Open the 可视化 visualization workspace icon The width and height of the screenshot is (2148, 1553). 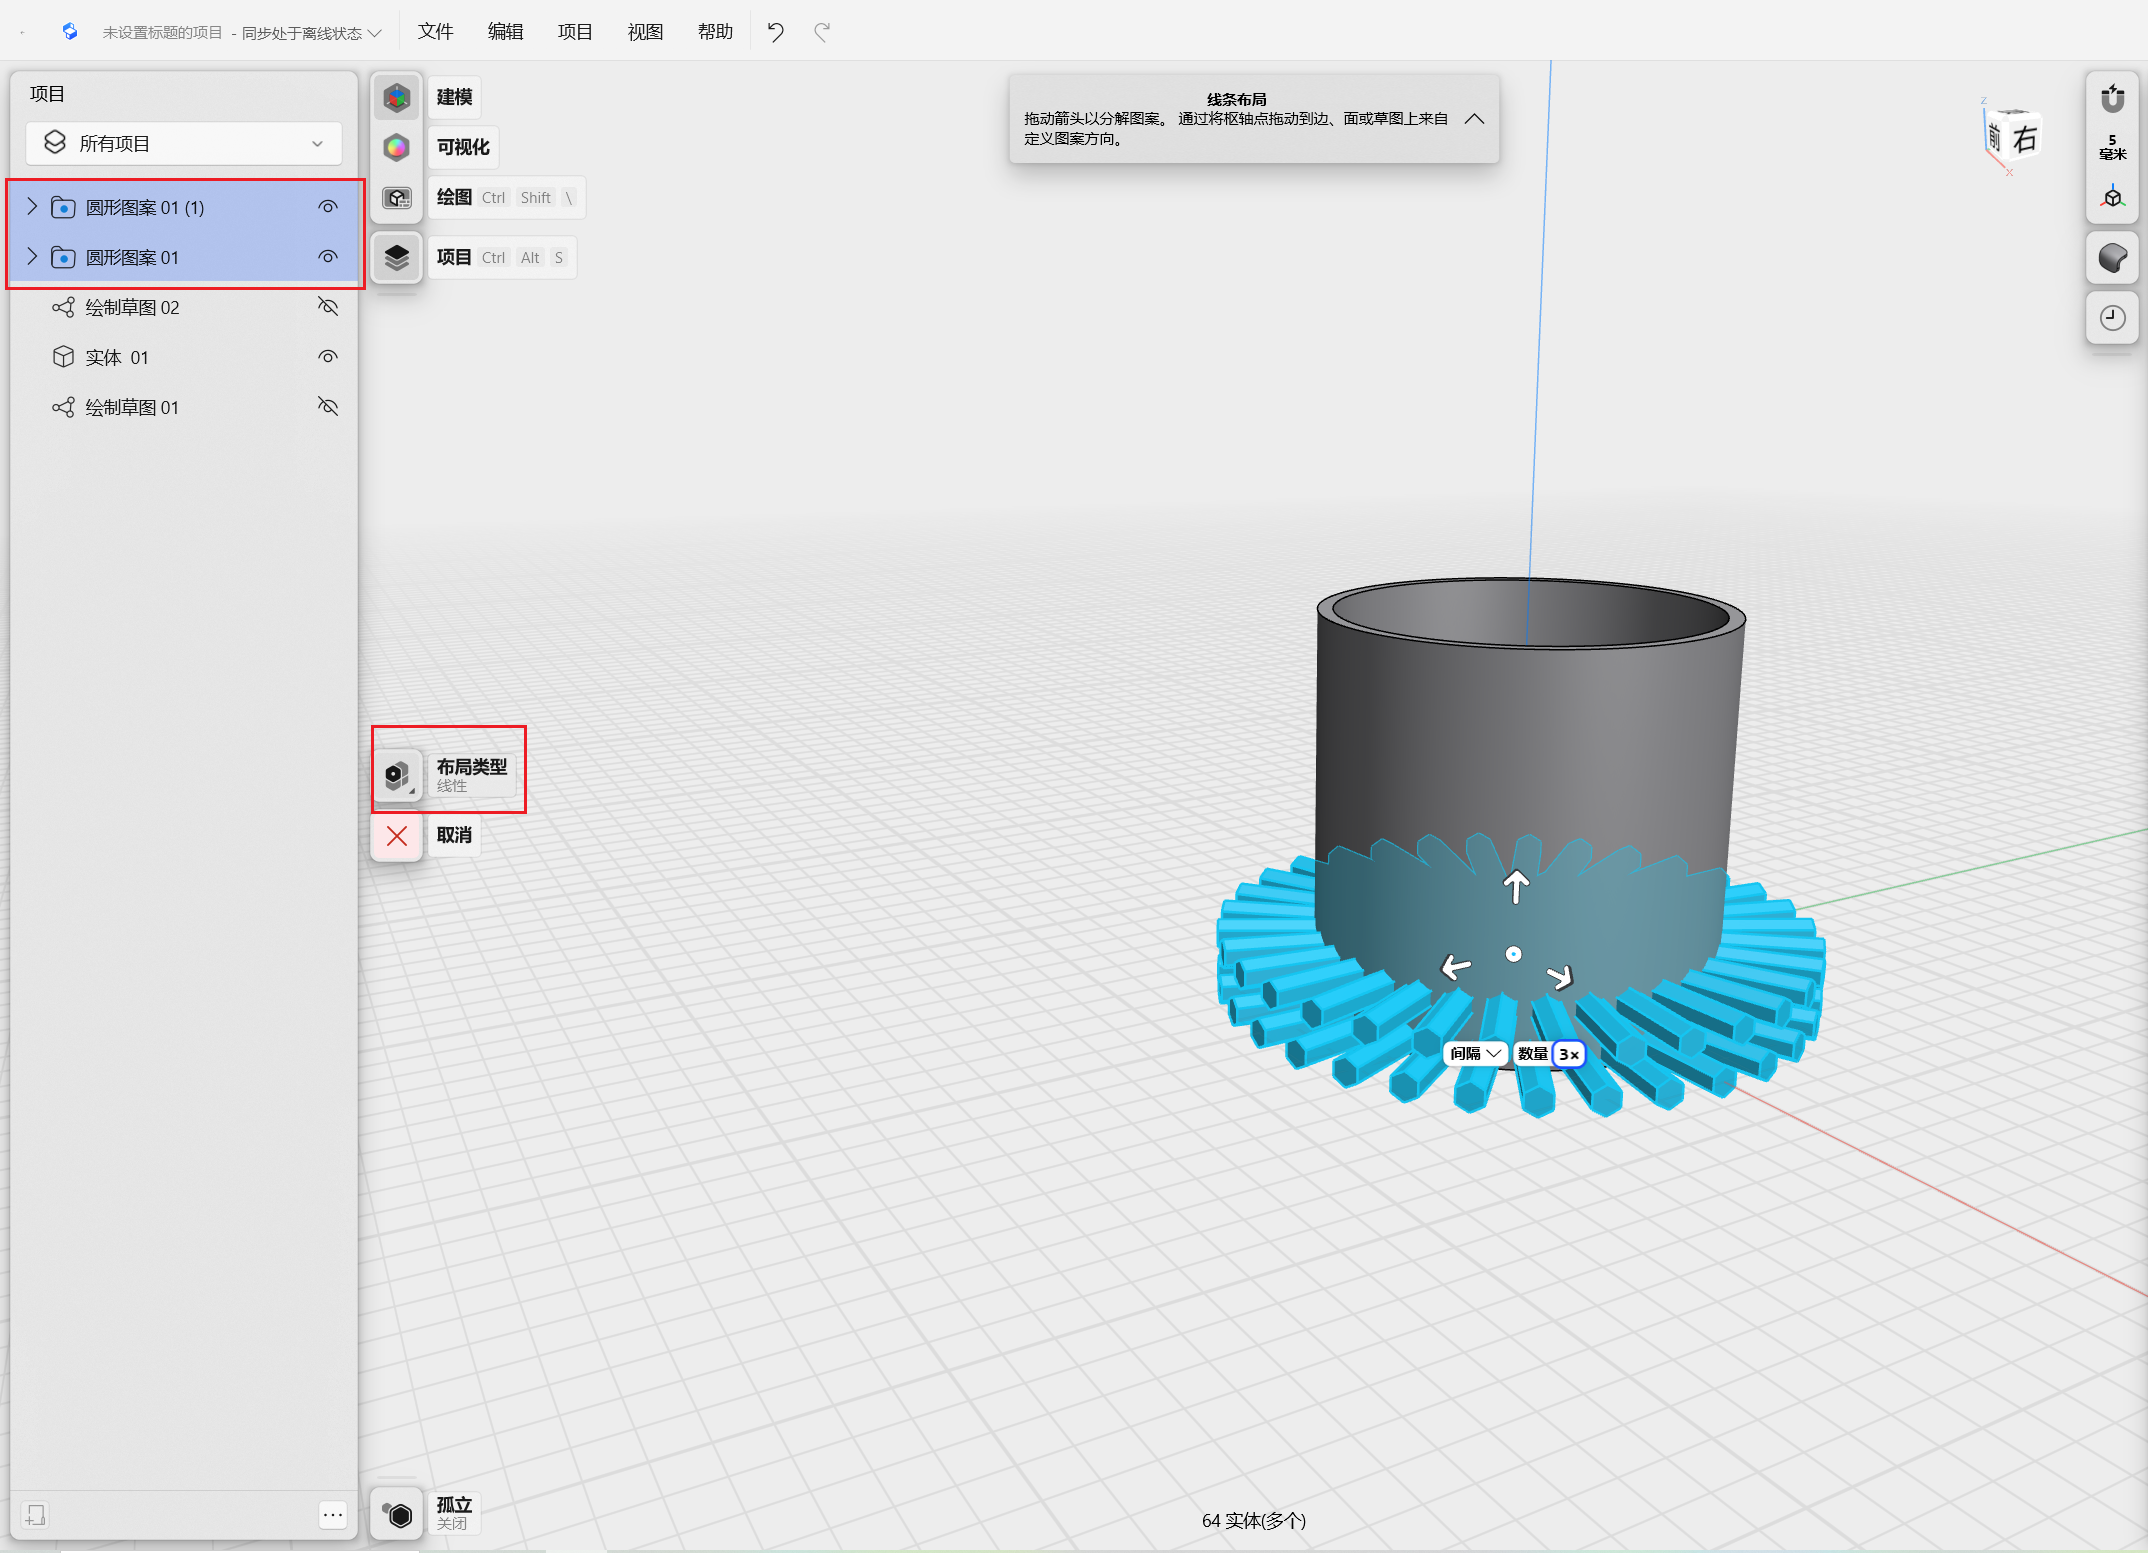click(x=397, y=148)
